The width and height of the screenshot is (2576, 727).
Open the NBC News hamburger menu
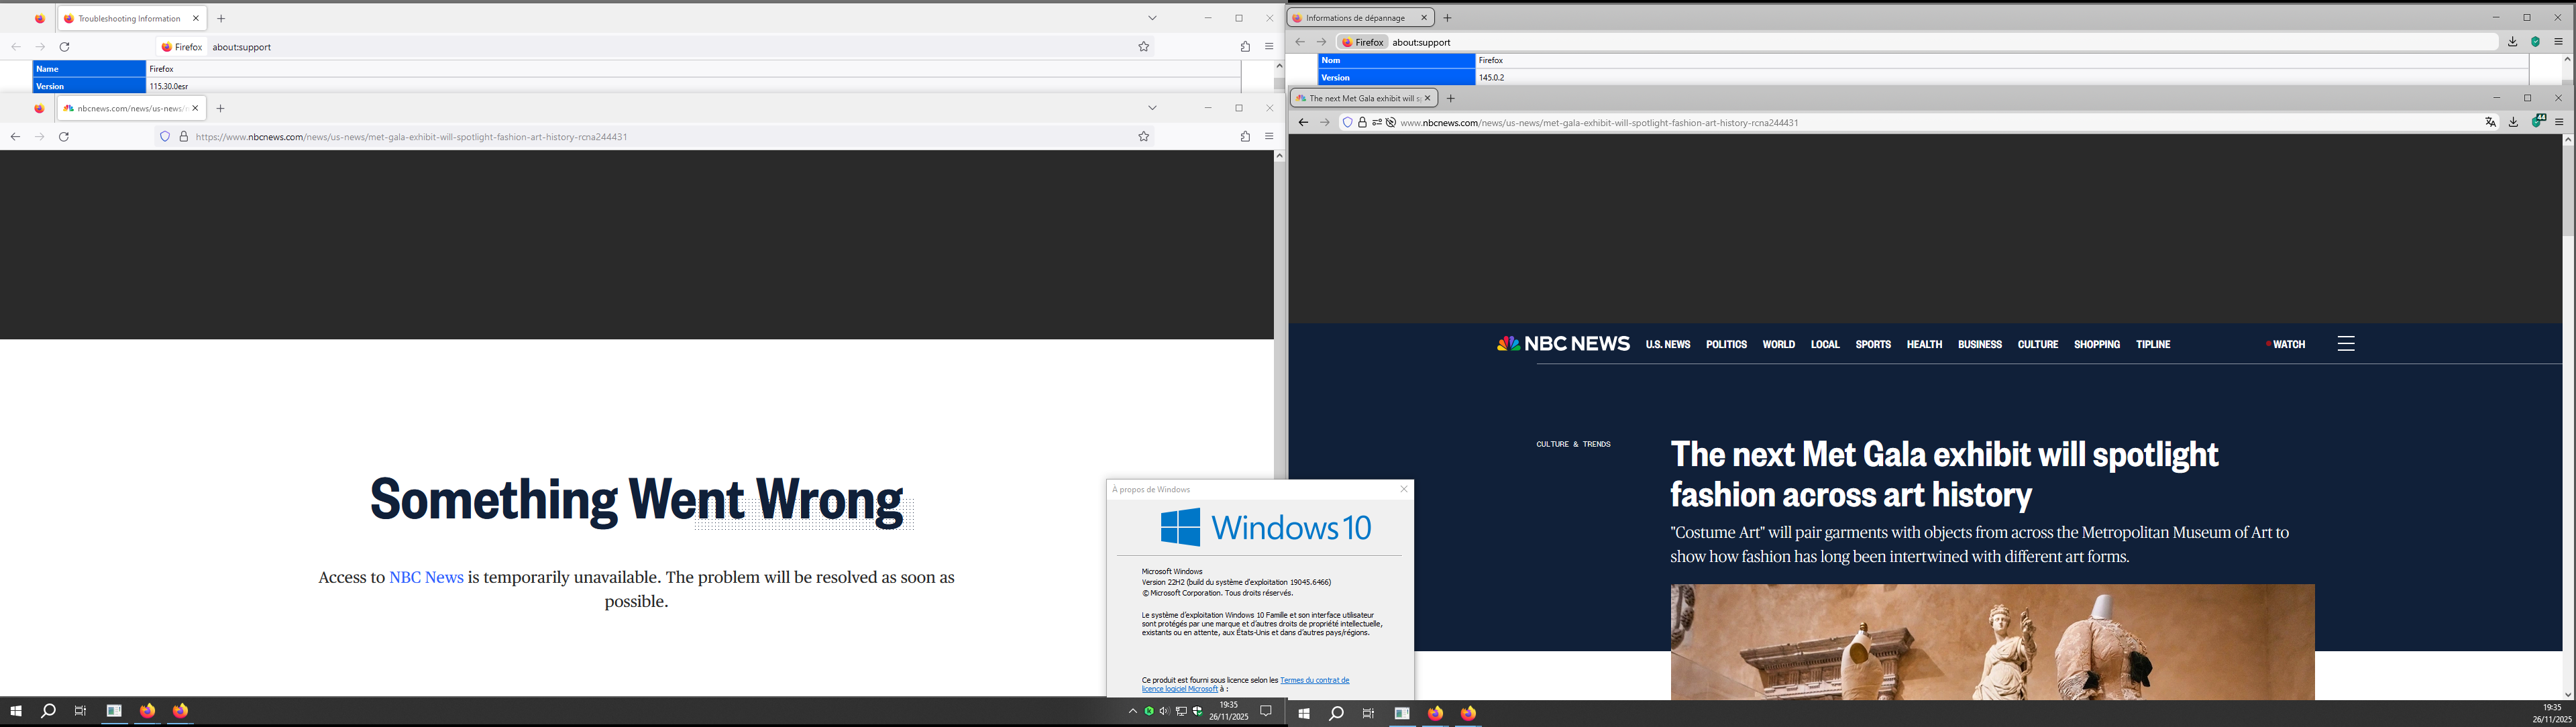[2346, 344]
